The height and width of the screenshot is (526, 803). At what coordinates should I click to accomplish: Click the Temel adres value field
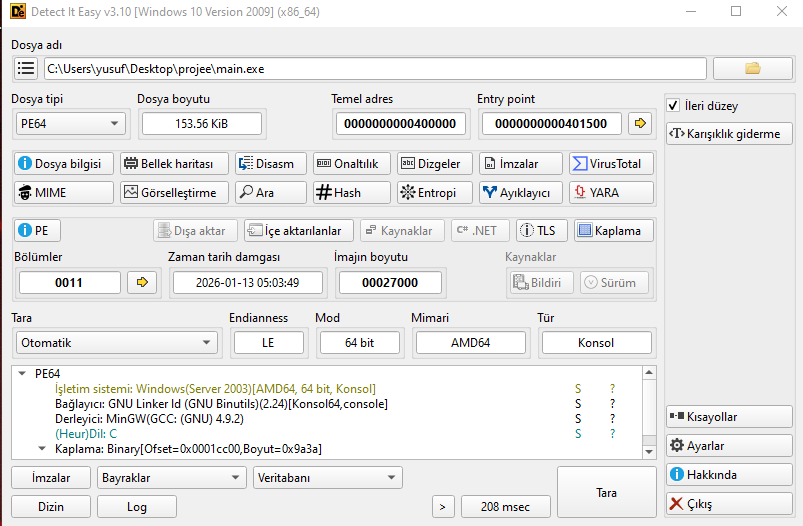400,123
